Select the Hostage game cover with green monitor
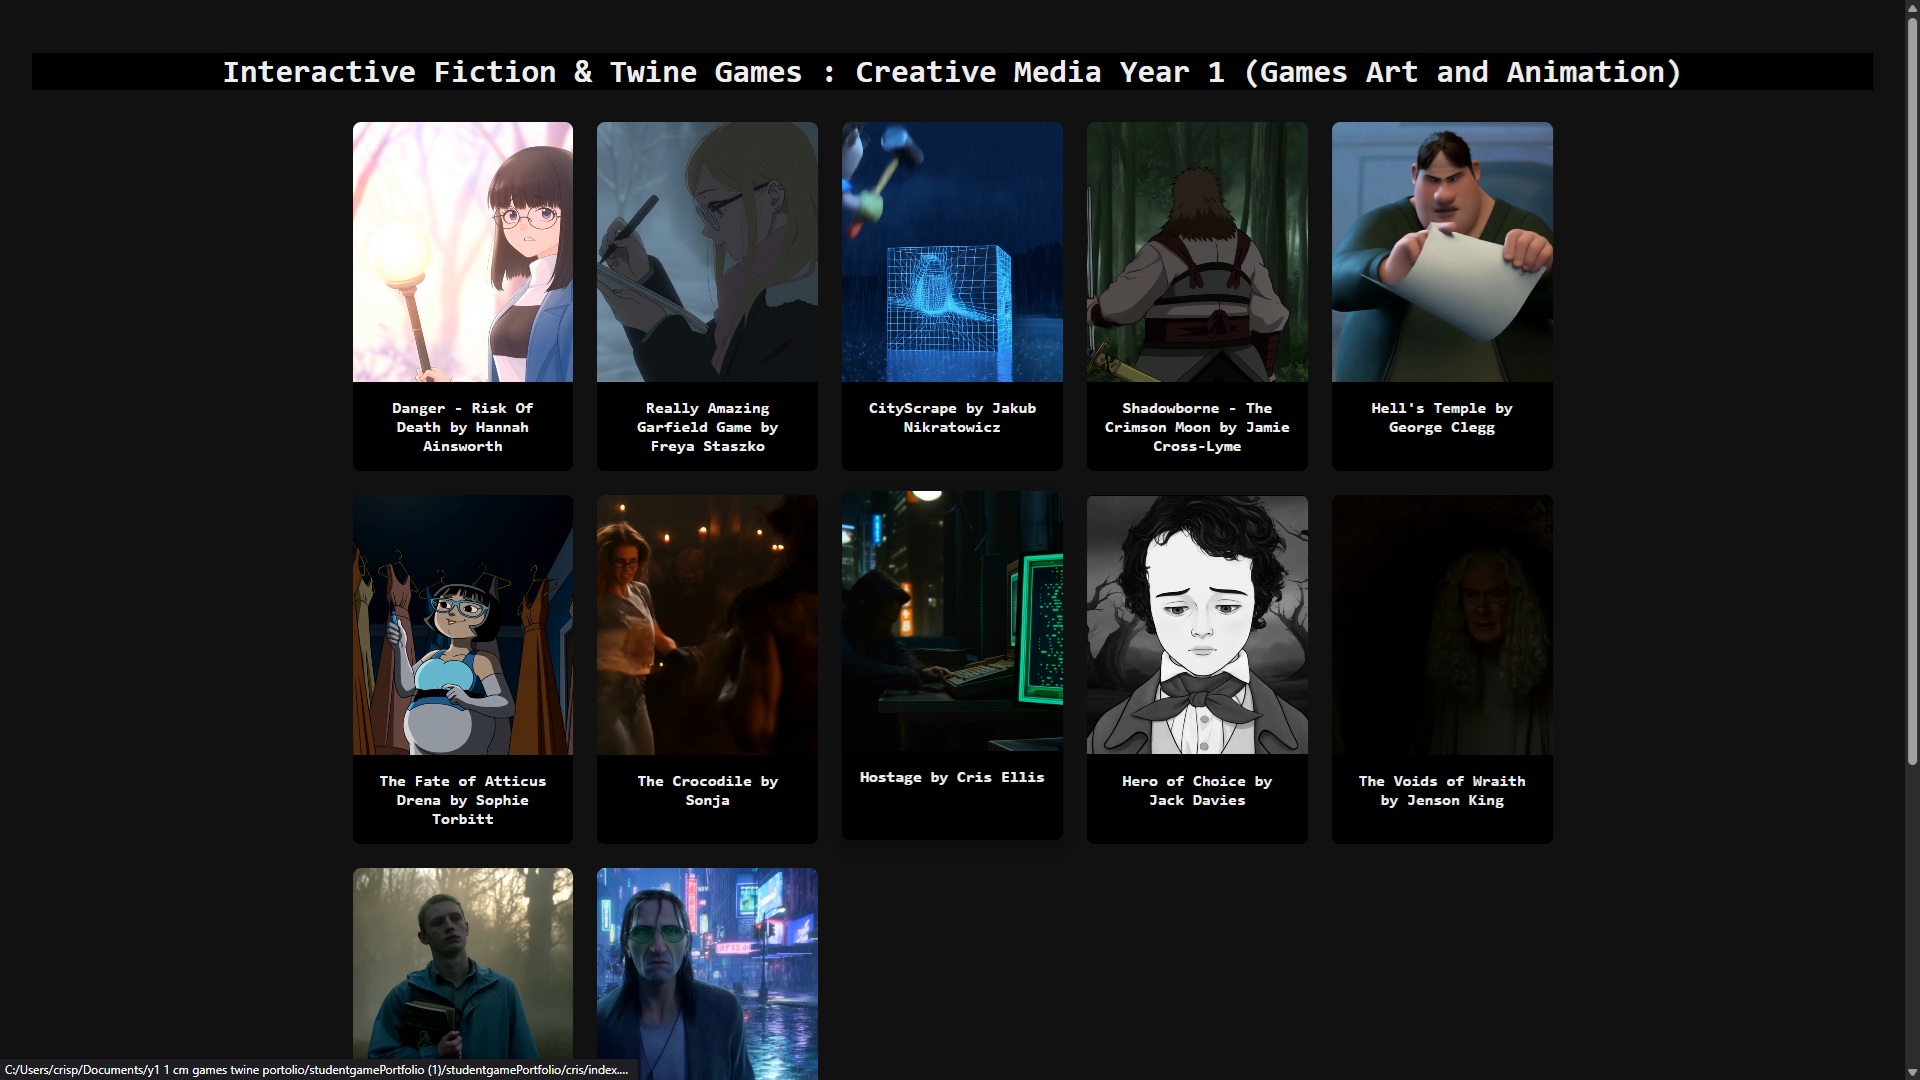The image size is (1920, 1080). 952,621
